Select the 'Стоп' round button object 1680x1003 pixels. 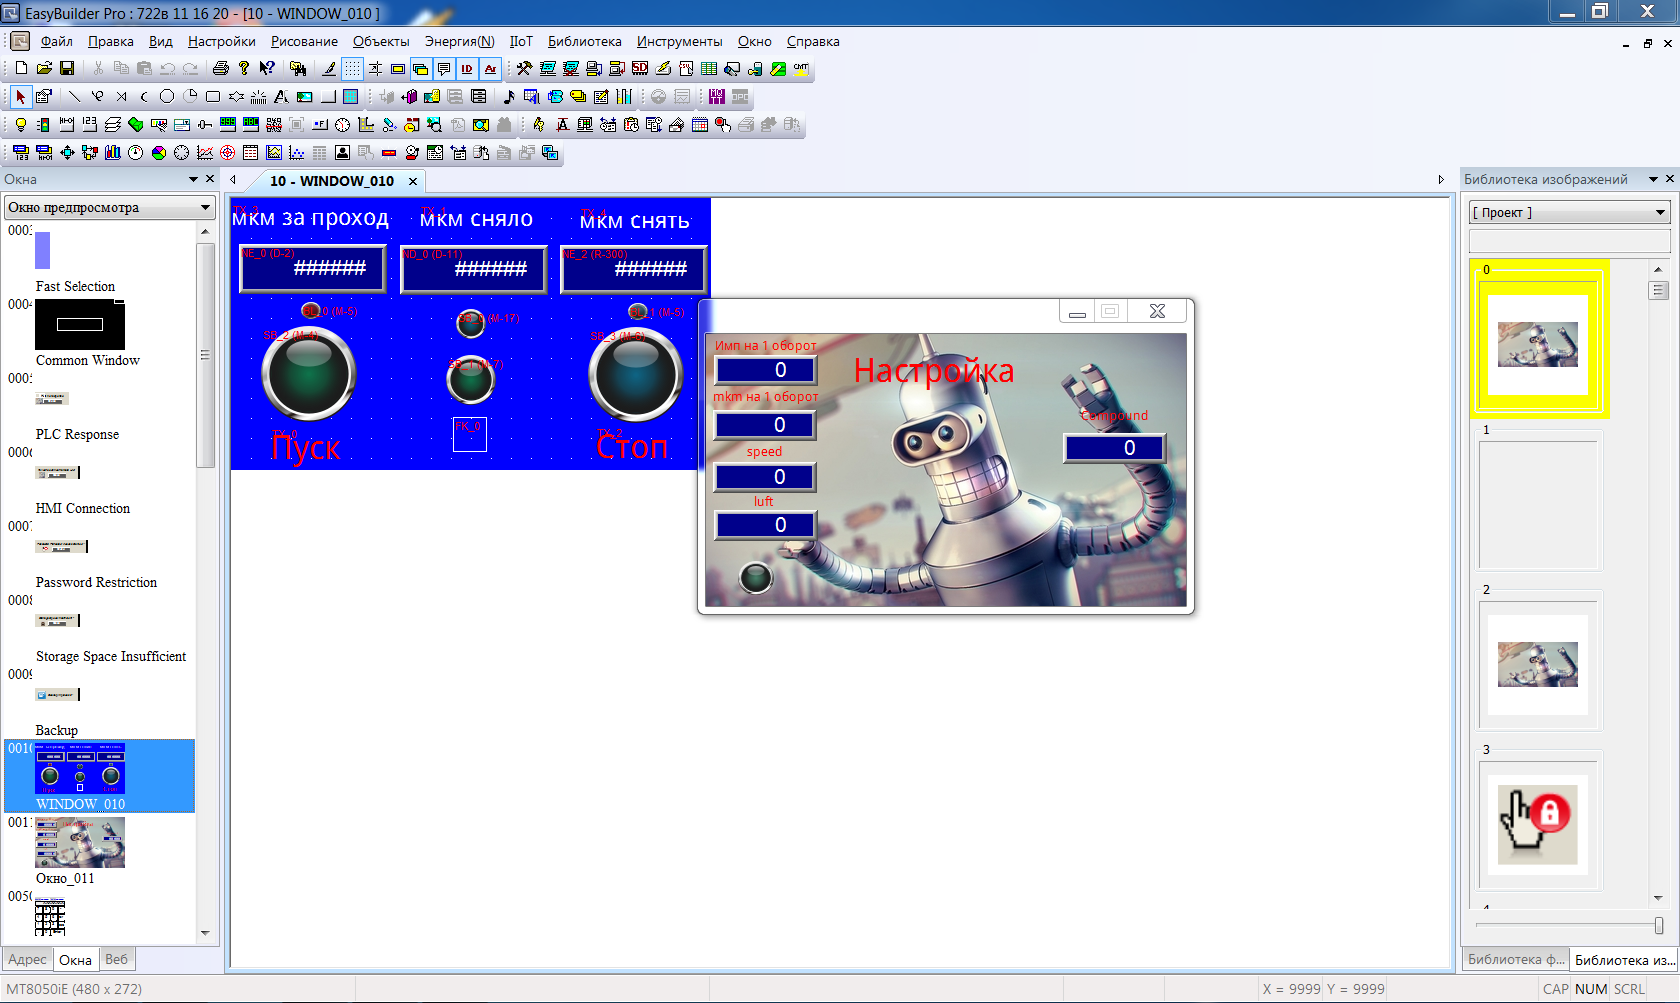pos(635,374)
